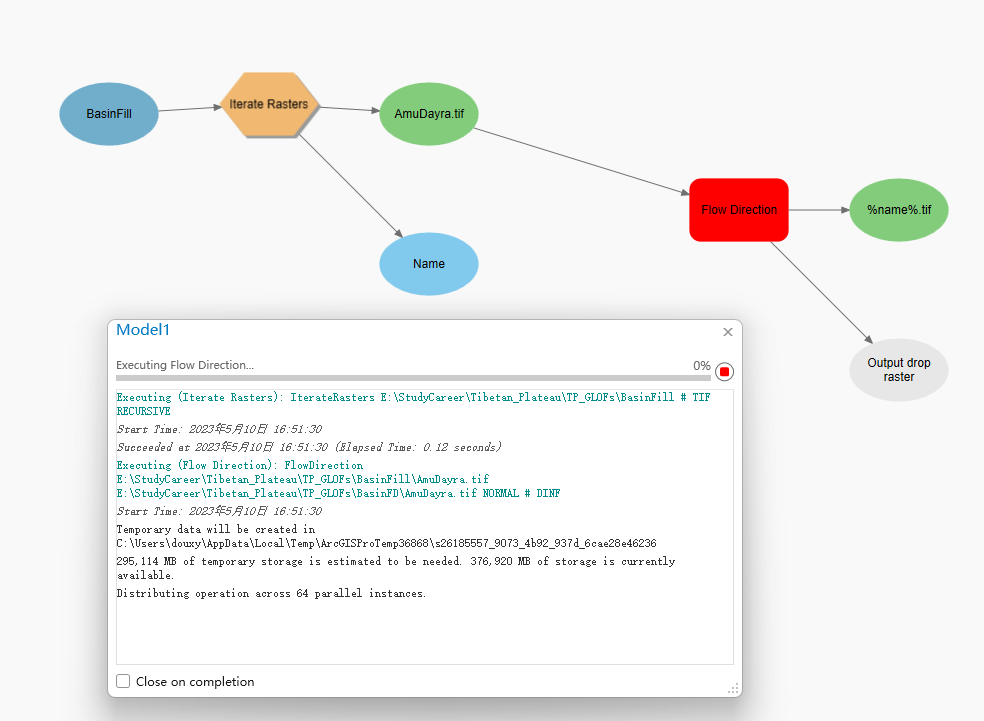Image resolution: width=984 pixels, height=721 pixels.
Task: Click the resize grip on dialog corner
Action: [732, 689]
